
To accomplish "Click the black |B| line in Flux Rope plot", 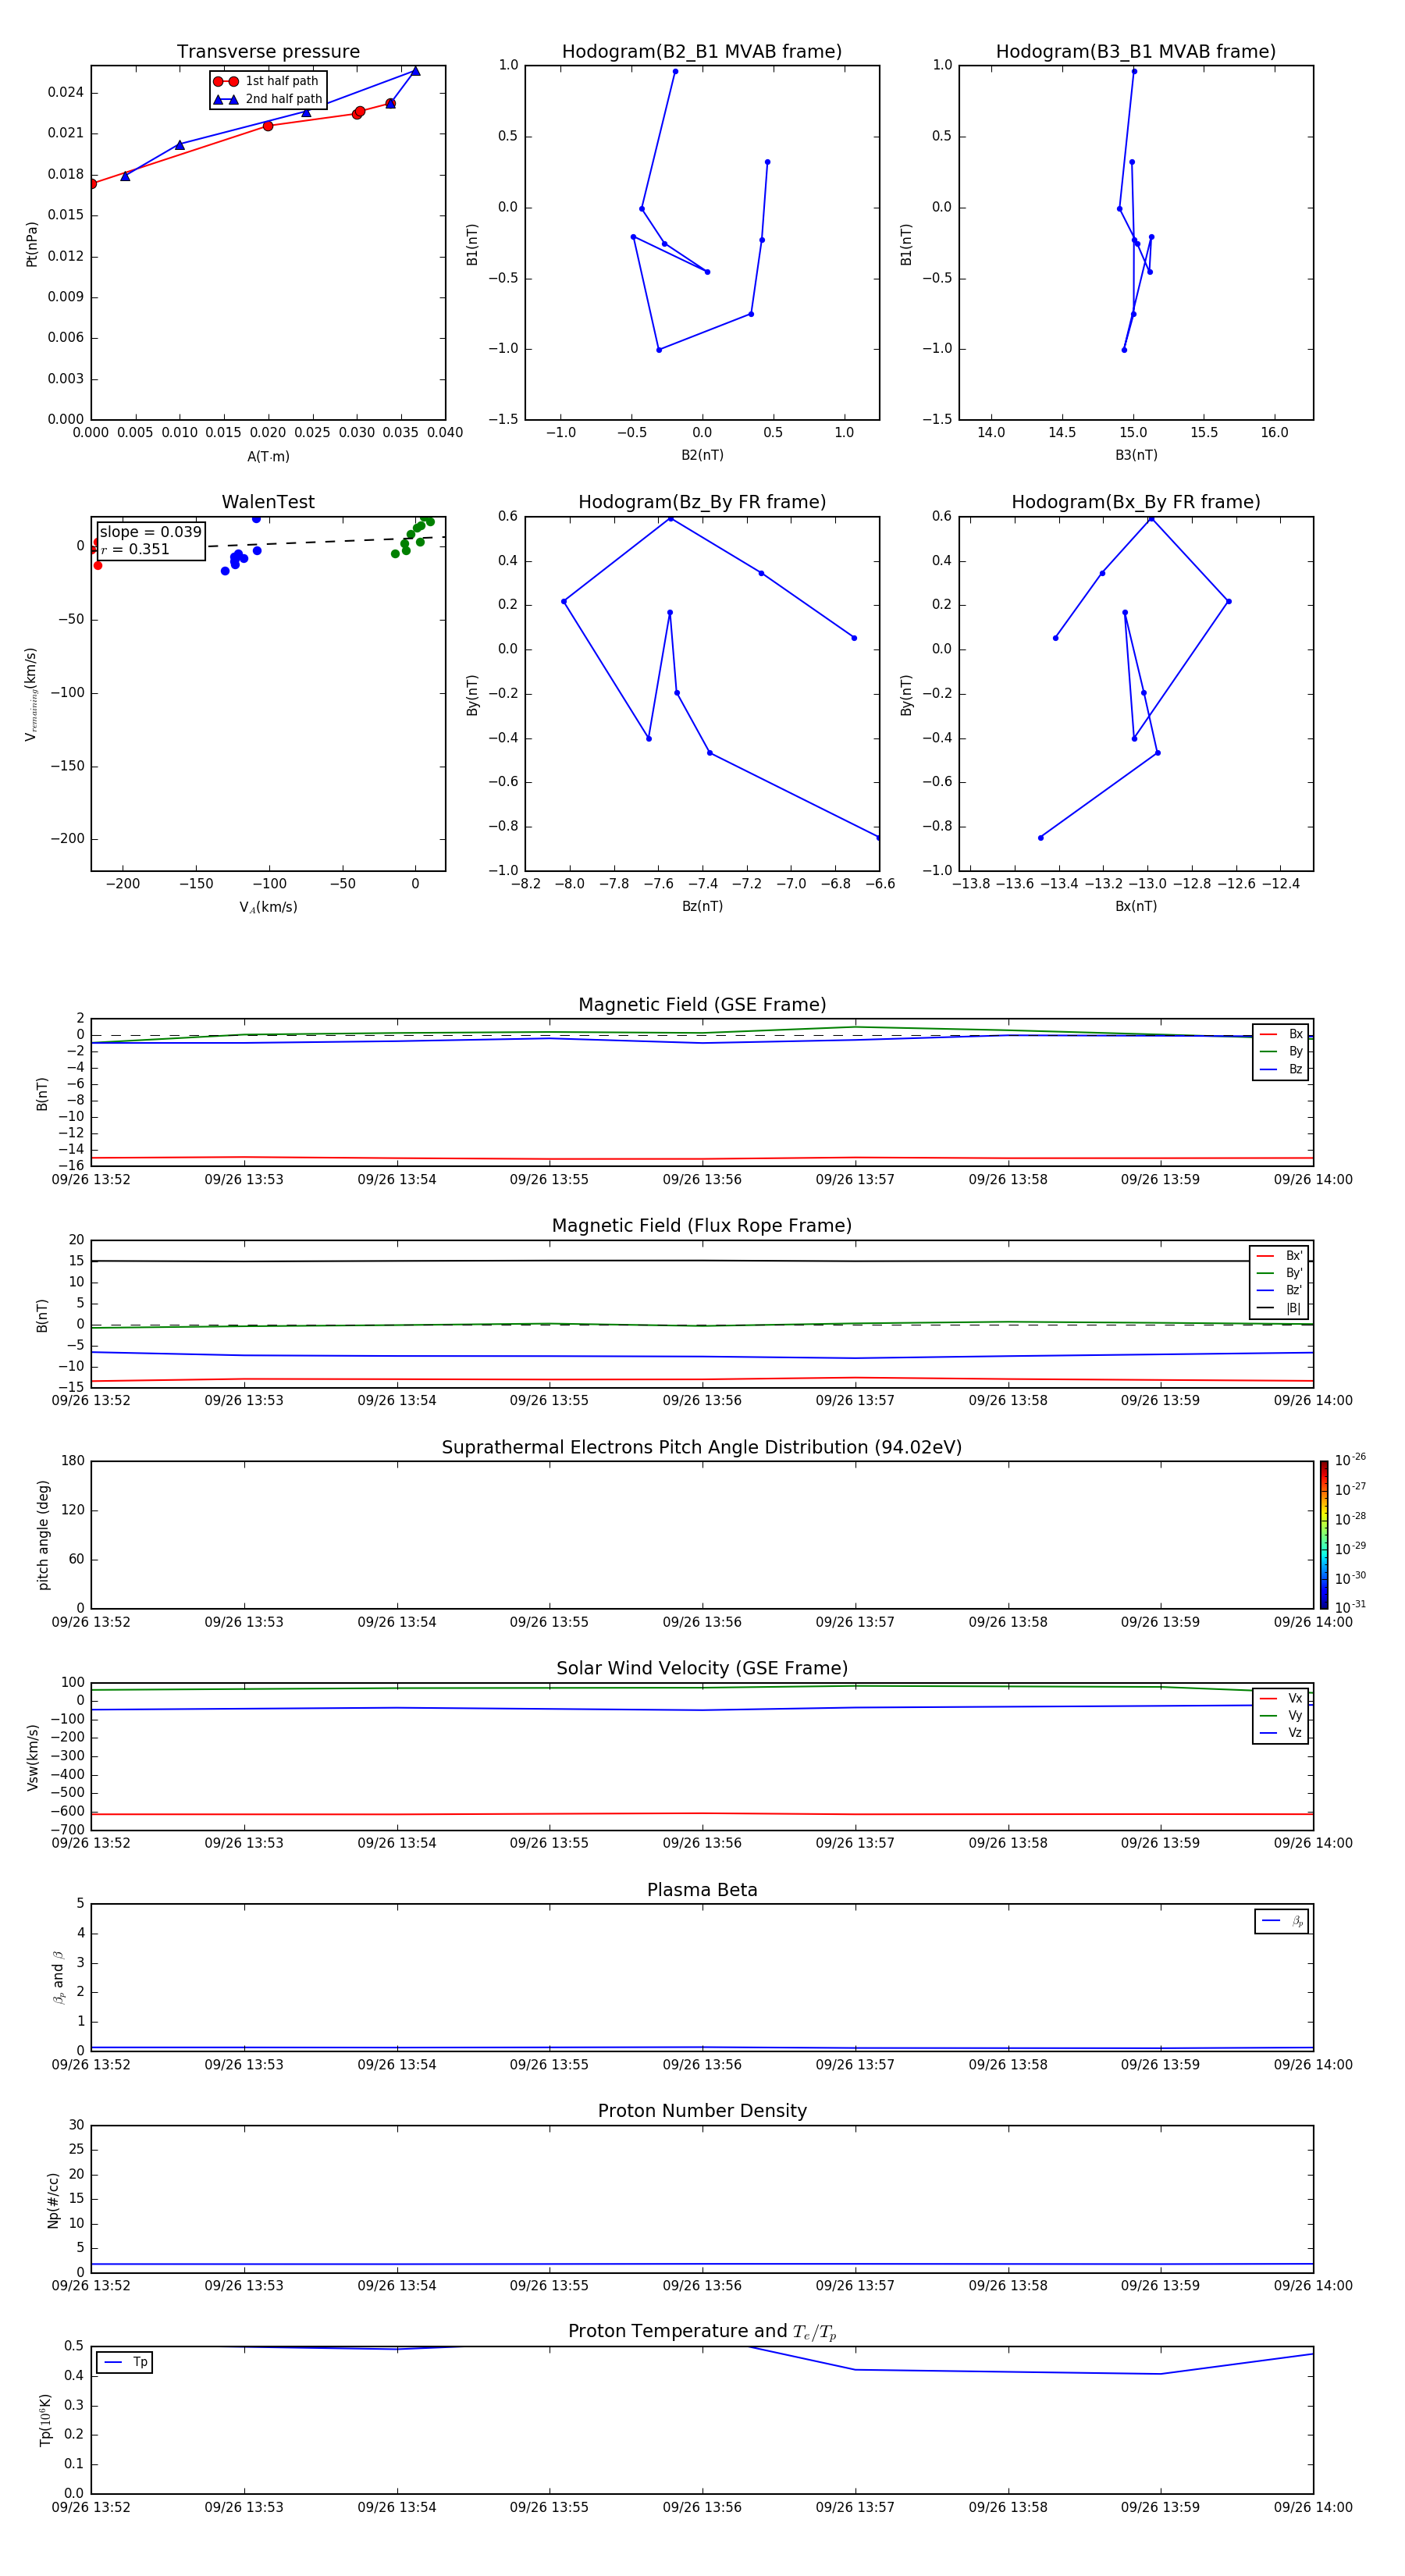I will point(702,1260).
